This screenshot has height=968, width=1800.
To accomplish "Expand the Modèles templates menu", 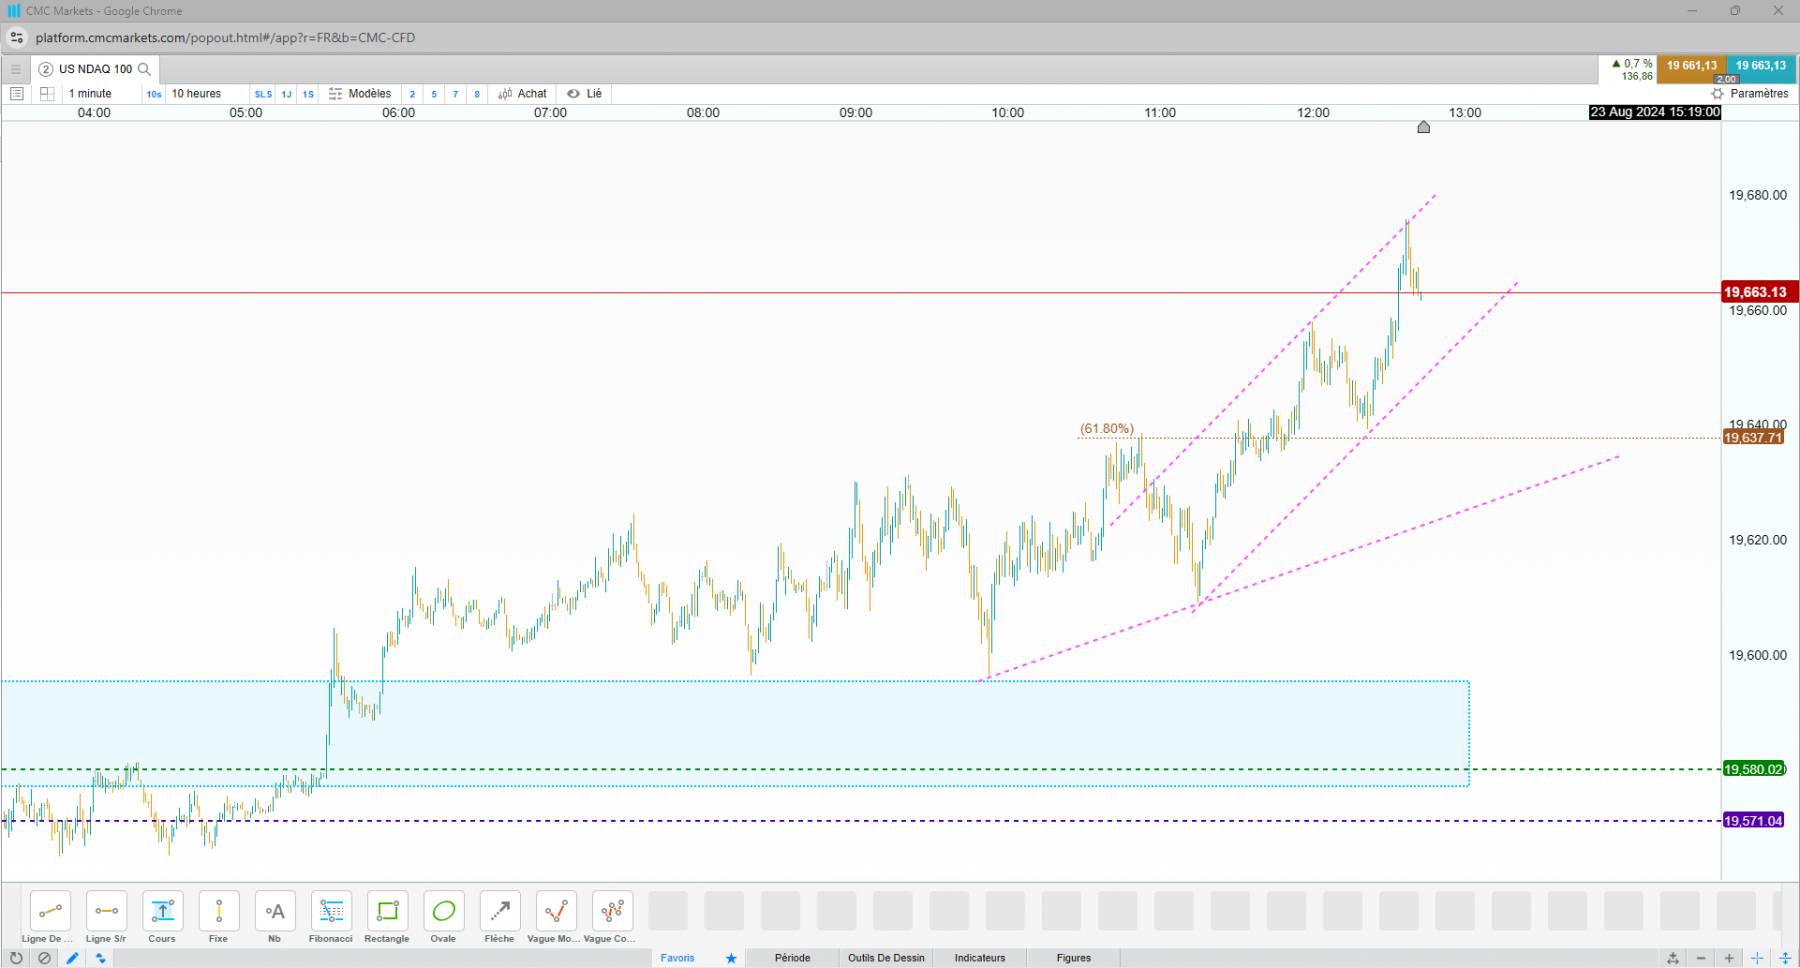I will [x=360, y=94].
